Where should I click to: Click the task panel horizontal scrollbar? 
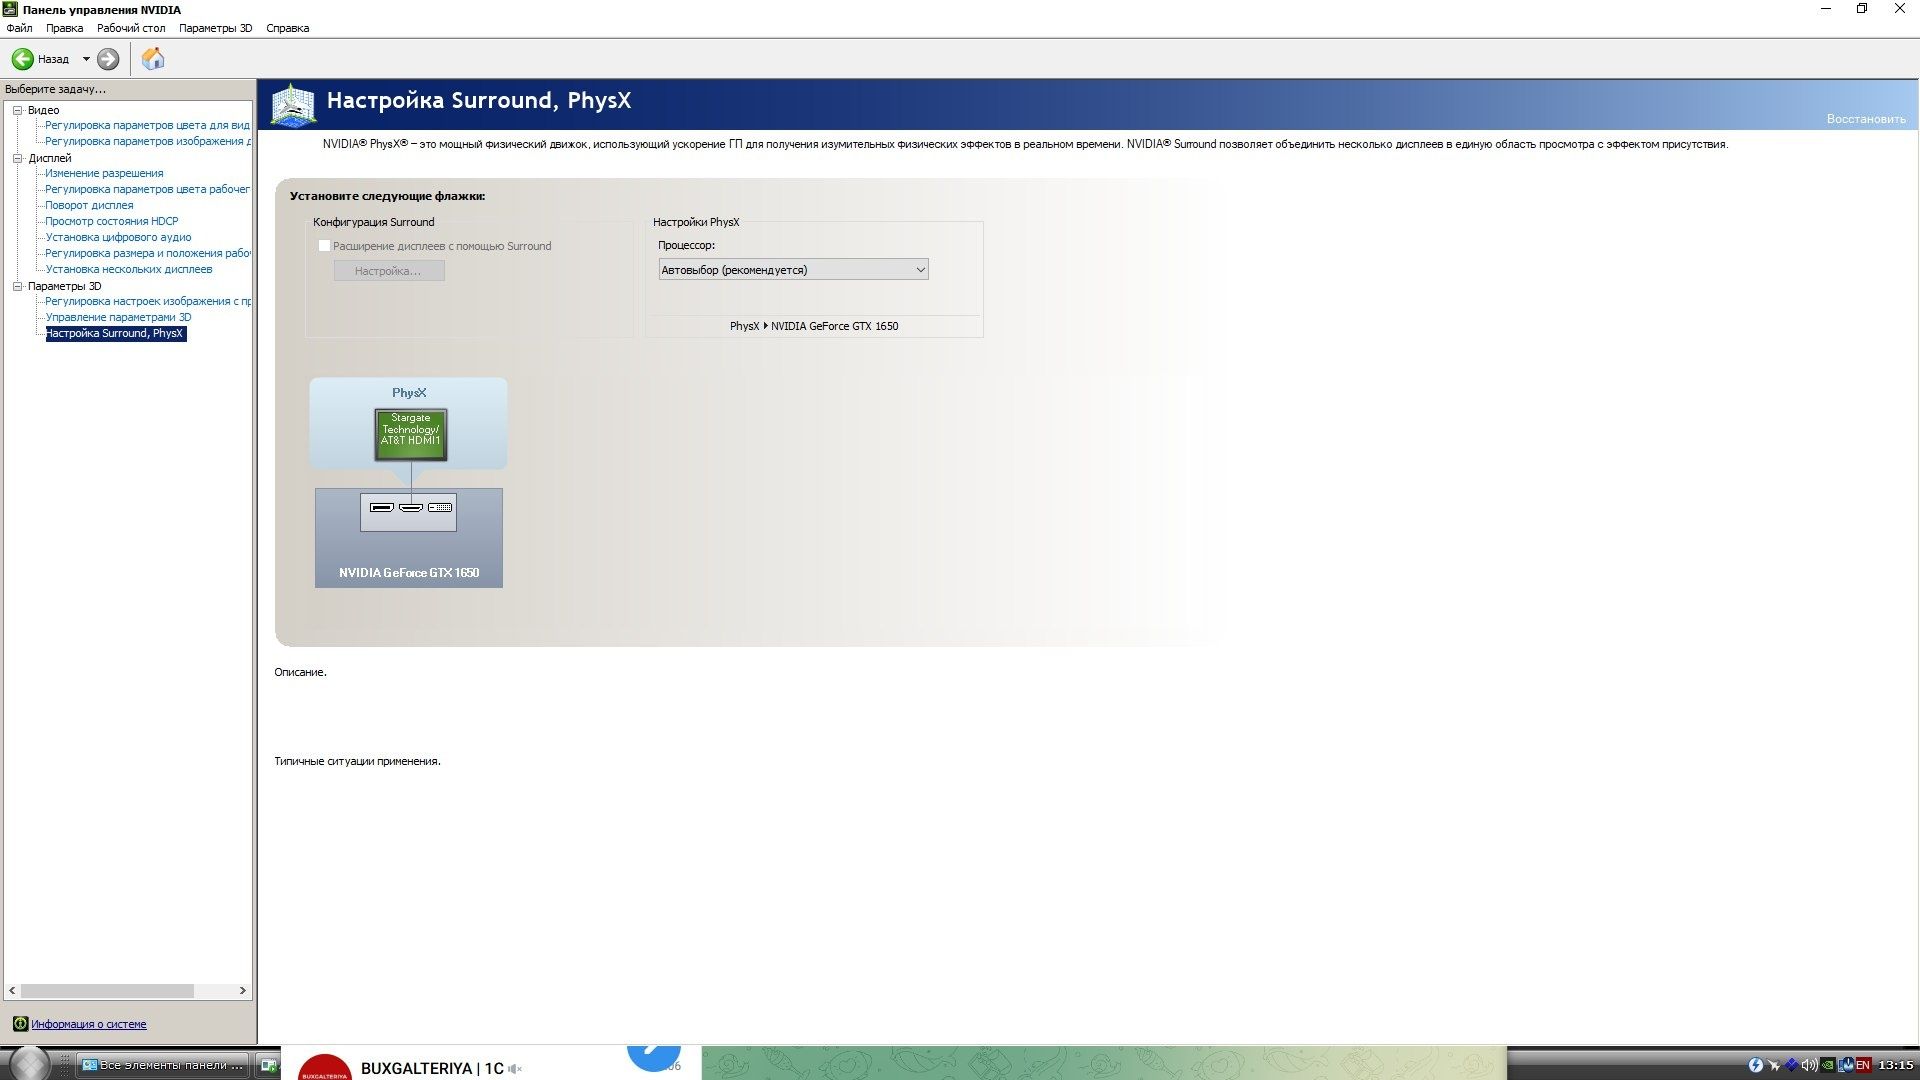pyautogui.click(x=127, y=991)
